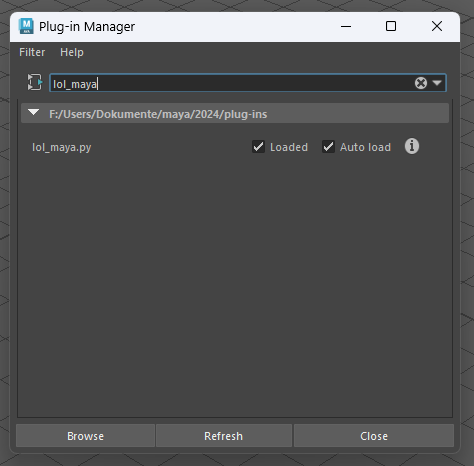Clear the lol_maya search text

[421, 83]
